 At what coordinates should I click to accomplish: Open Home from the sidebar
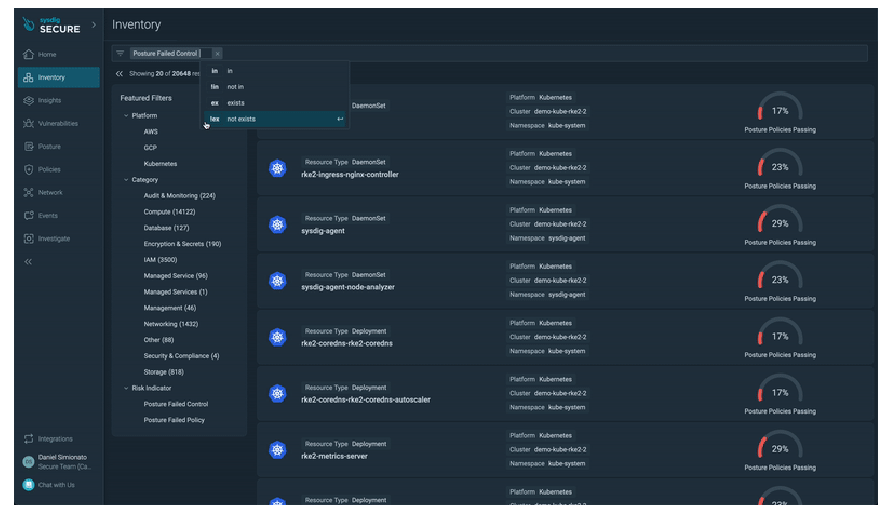tap(47, 54)
